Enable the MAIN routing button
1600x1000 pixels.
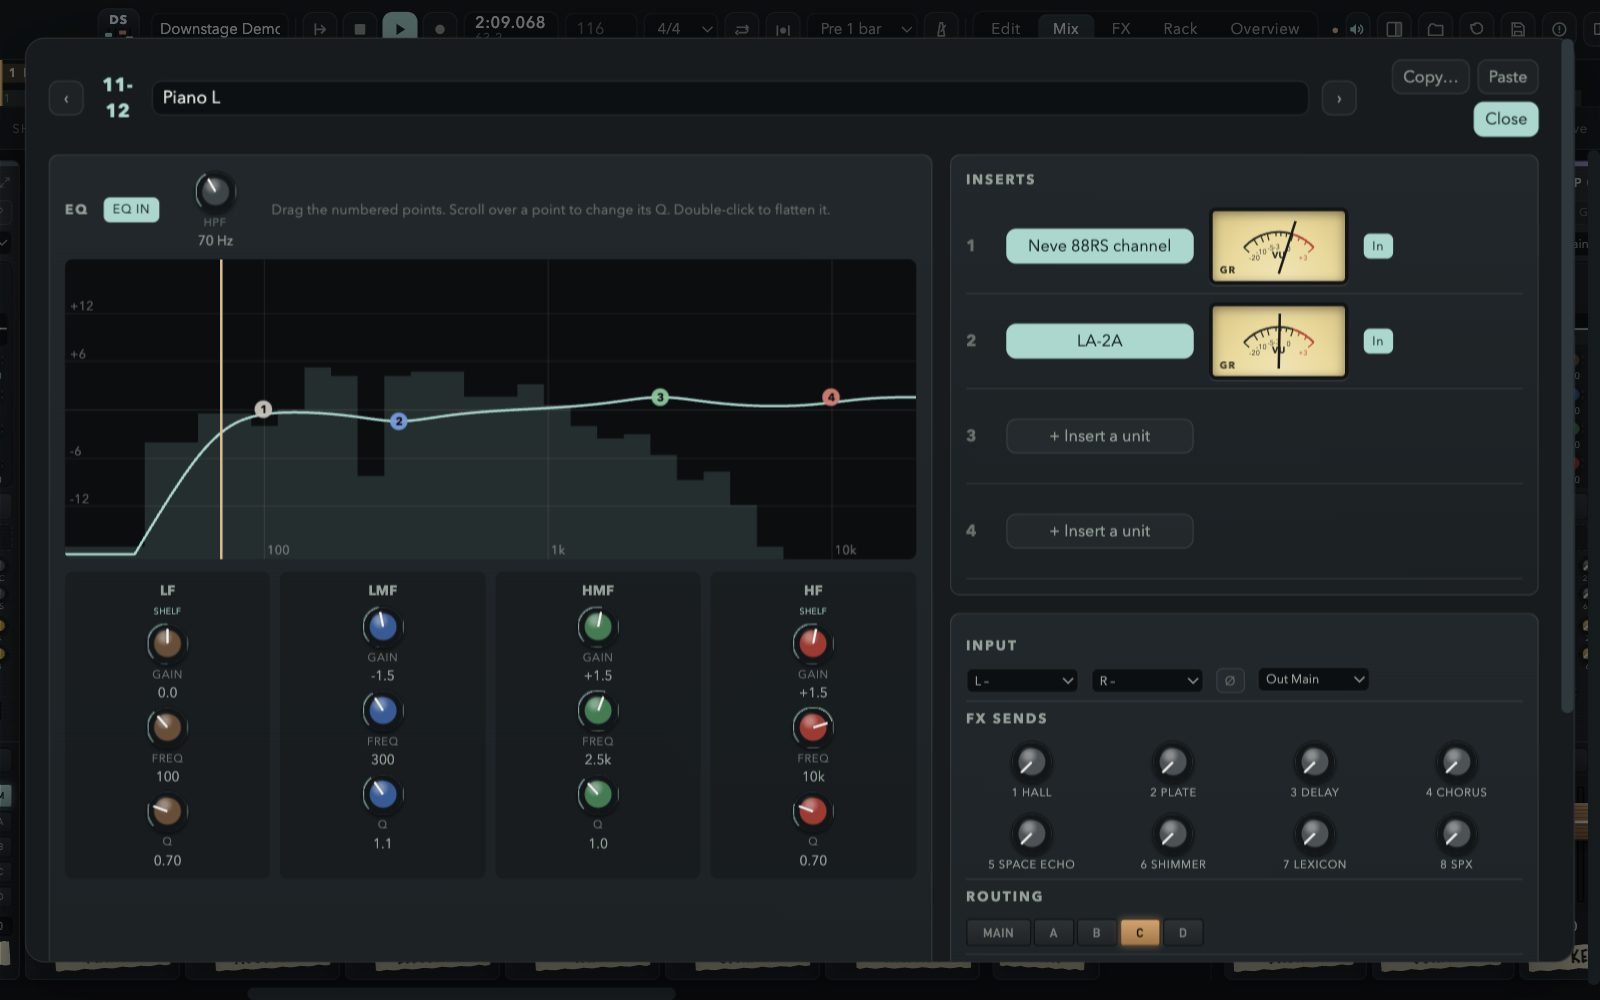(998, 933)
